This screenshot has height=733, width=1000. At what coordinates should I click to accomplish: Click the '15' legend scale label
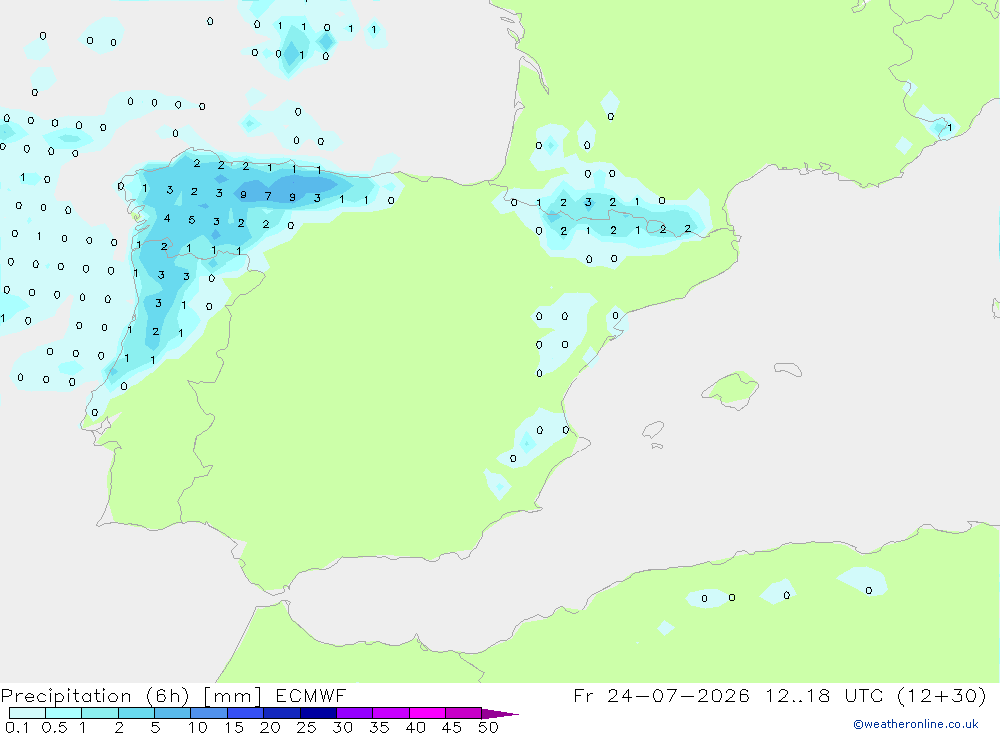coord(234,727)
